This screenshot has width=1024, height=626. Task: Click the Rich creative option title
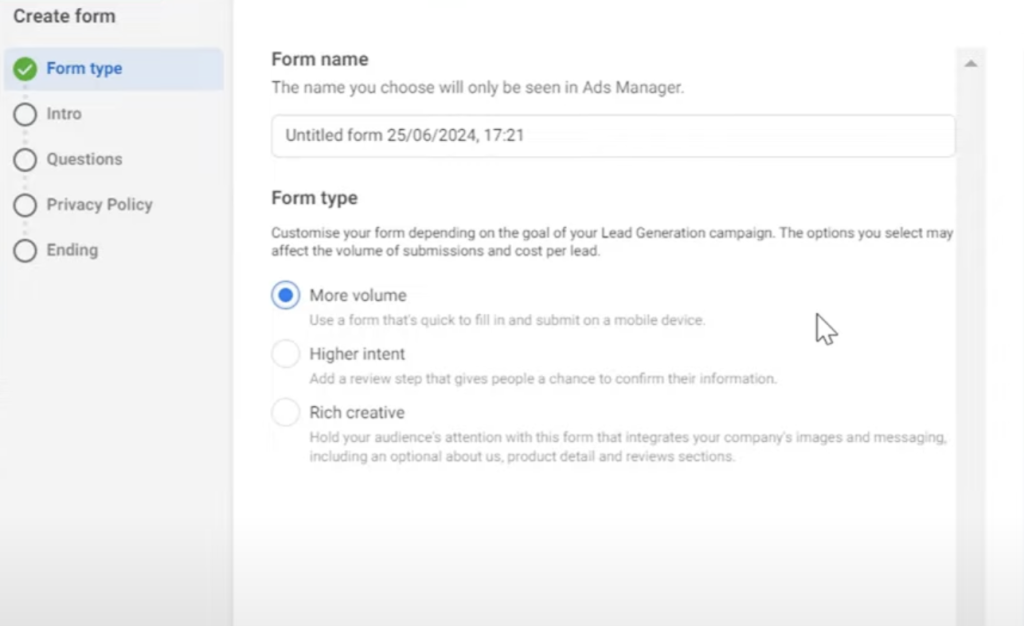point(357,412)
